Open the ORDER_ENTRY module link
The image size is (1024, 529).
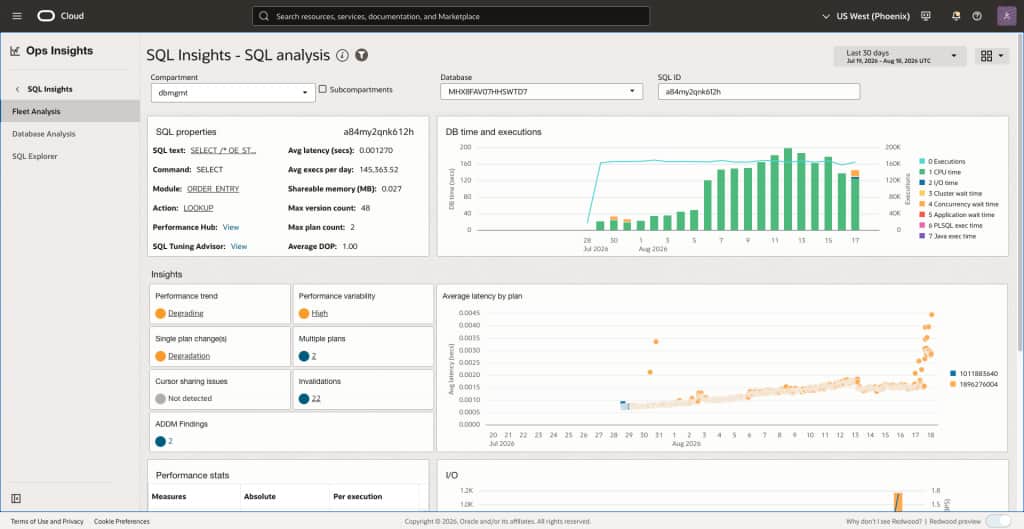click(x=213, y=189)
